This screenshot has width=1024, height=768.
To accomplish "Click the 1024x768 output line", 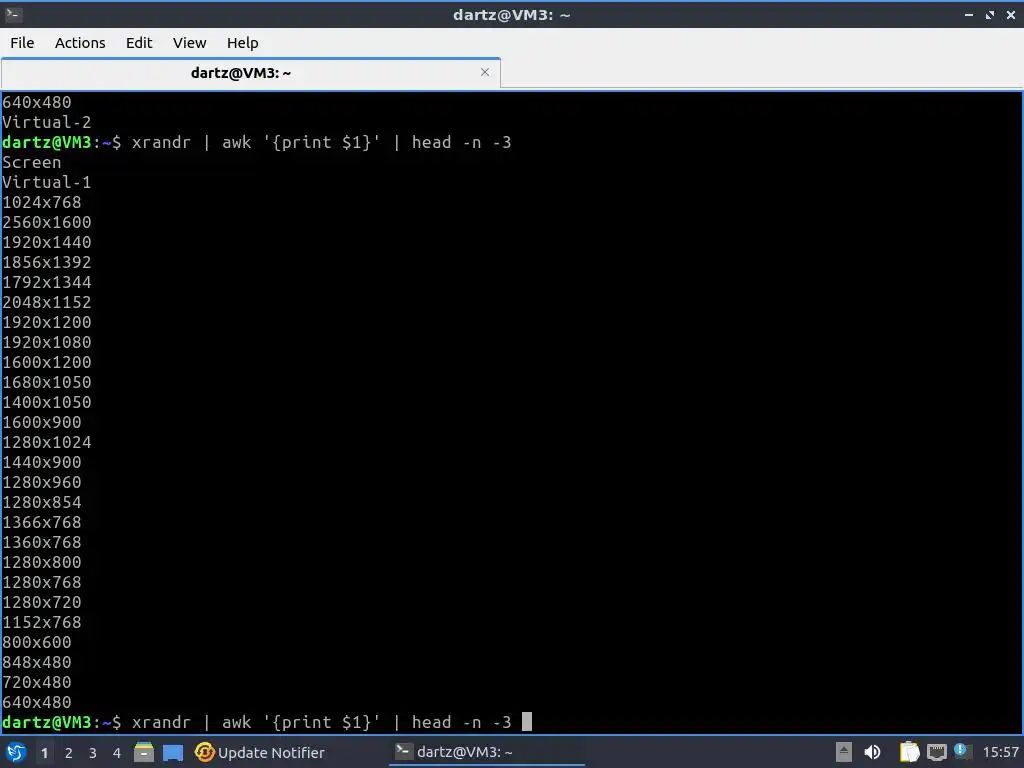I will tap(42, 202).
